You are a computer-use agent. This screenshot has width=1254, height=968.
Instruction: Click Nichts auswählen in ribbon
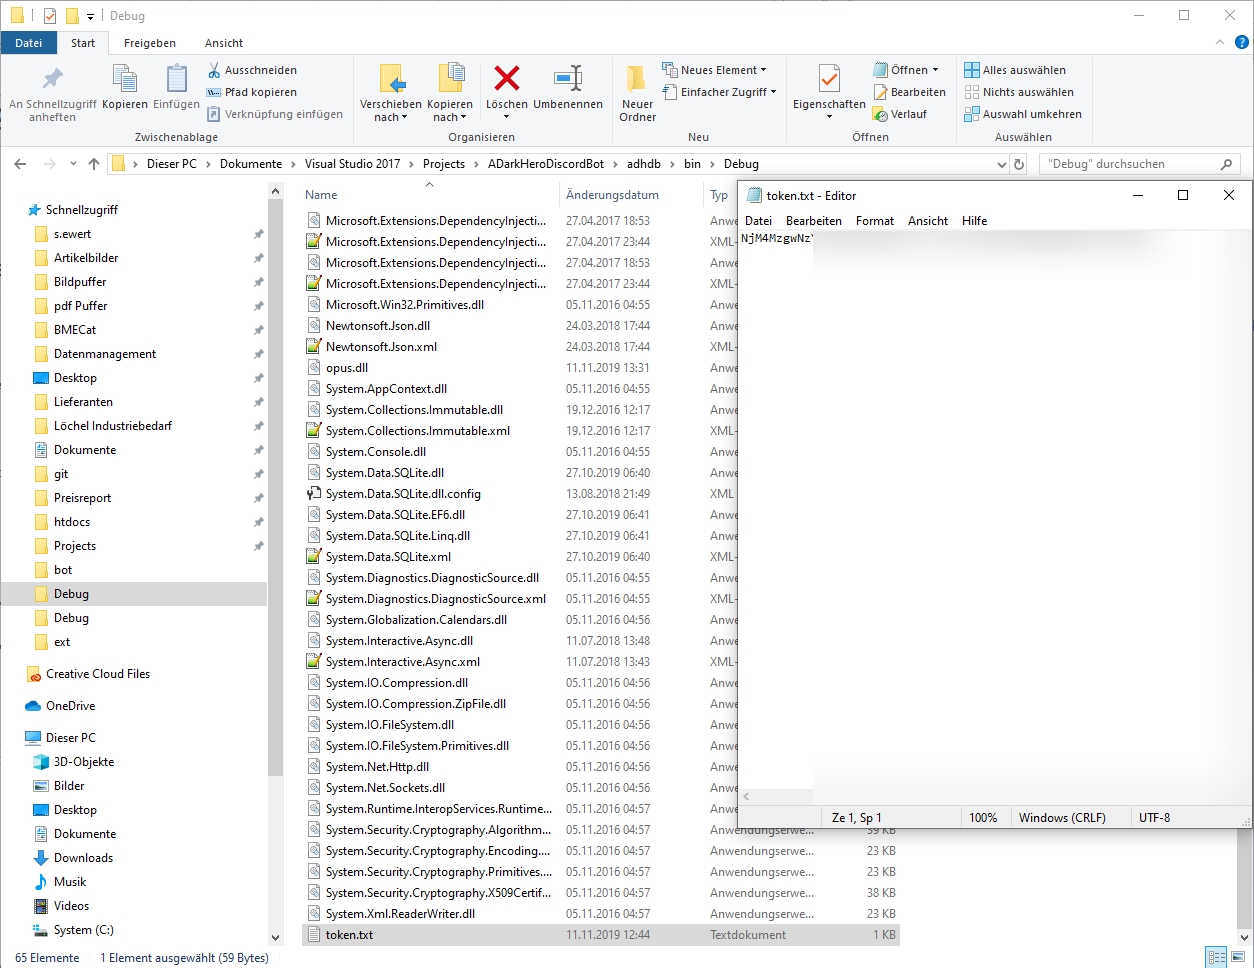tap(1019, 92)
